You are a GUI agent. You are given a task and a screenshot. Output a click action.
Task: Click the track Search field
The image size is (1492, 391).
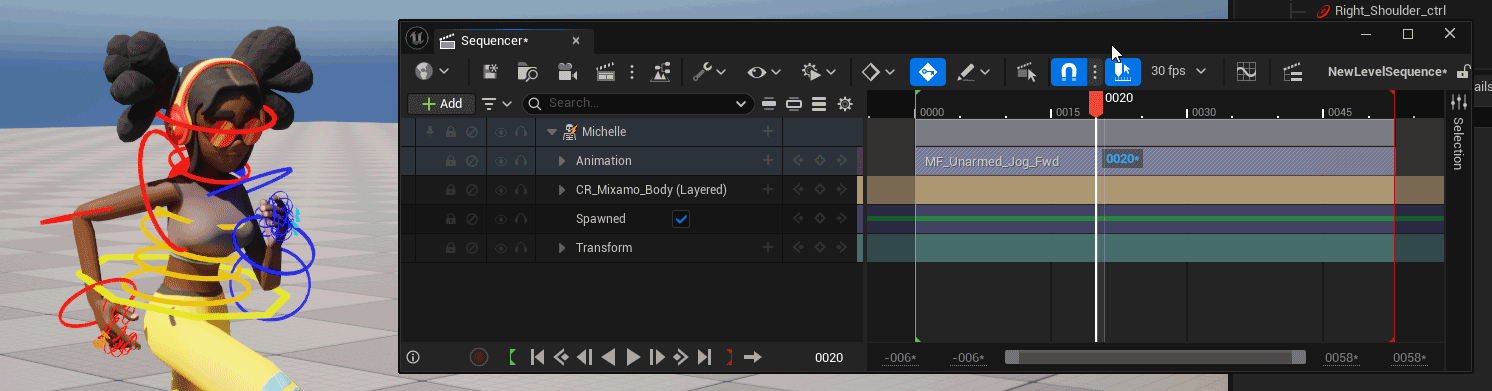coord(639,103)
